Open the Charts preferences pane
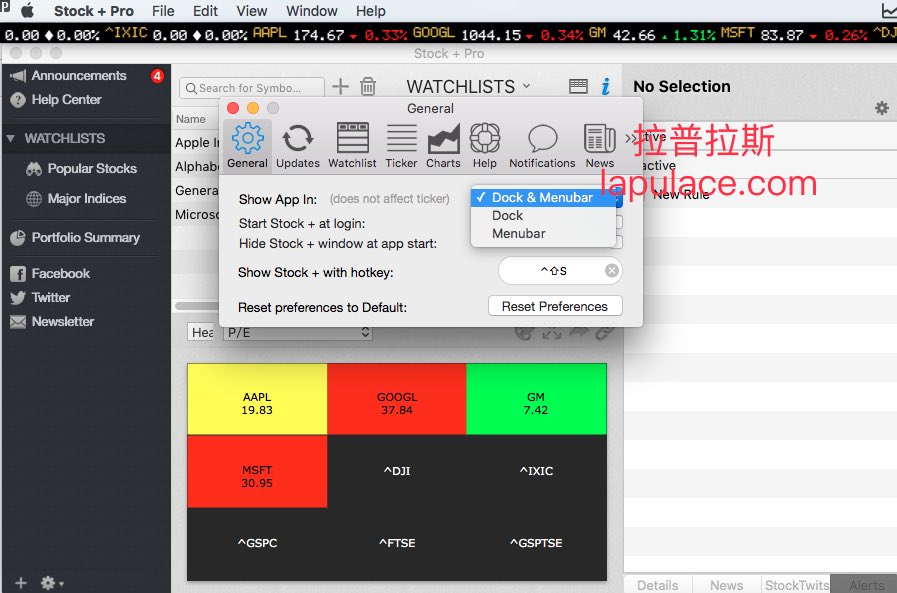The width and height of the screenshot is (897, 593). pos(443,145)
